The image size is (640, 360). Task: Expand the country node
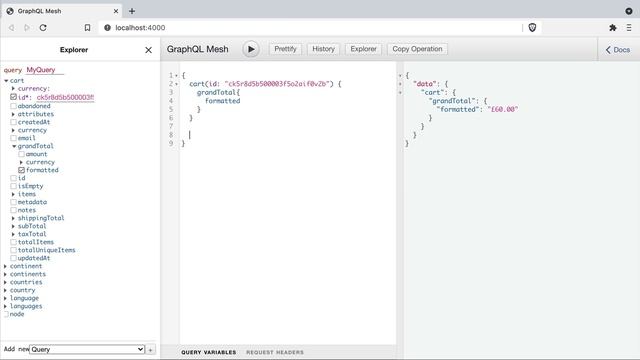click(5, 290)
